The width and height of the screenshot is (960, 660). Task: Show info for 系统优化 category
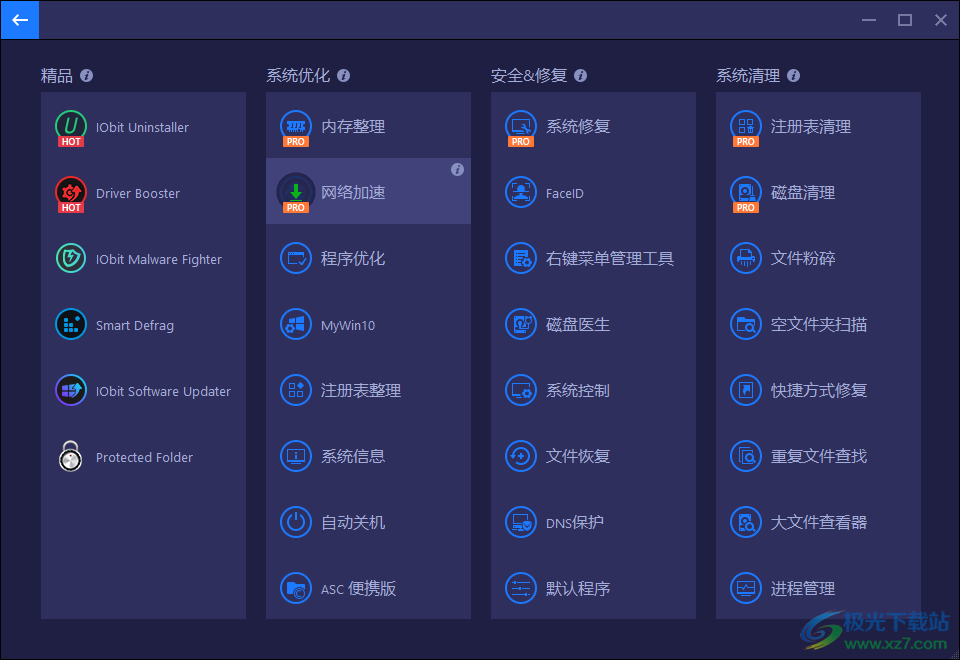coord(343,75)
